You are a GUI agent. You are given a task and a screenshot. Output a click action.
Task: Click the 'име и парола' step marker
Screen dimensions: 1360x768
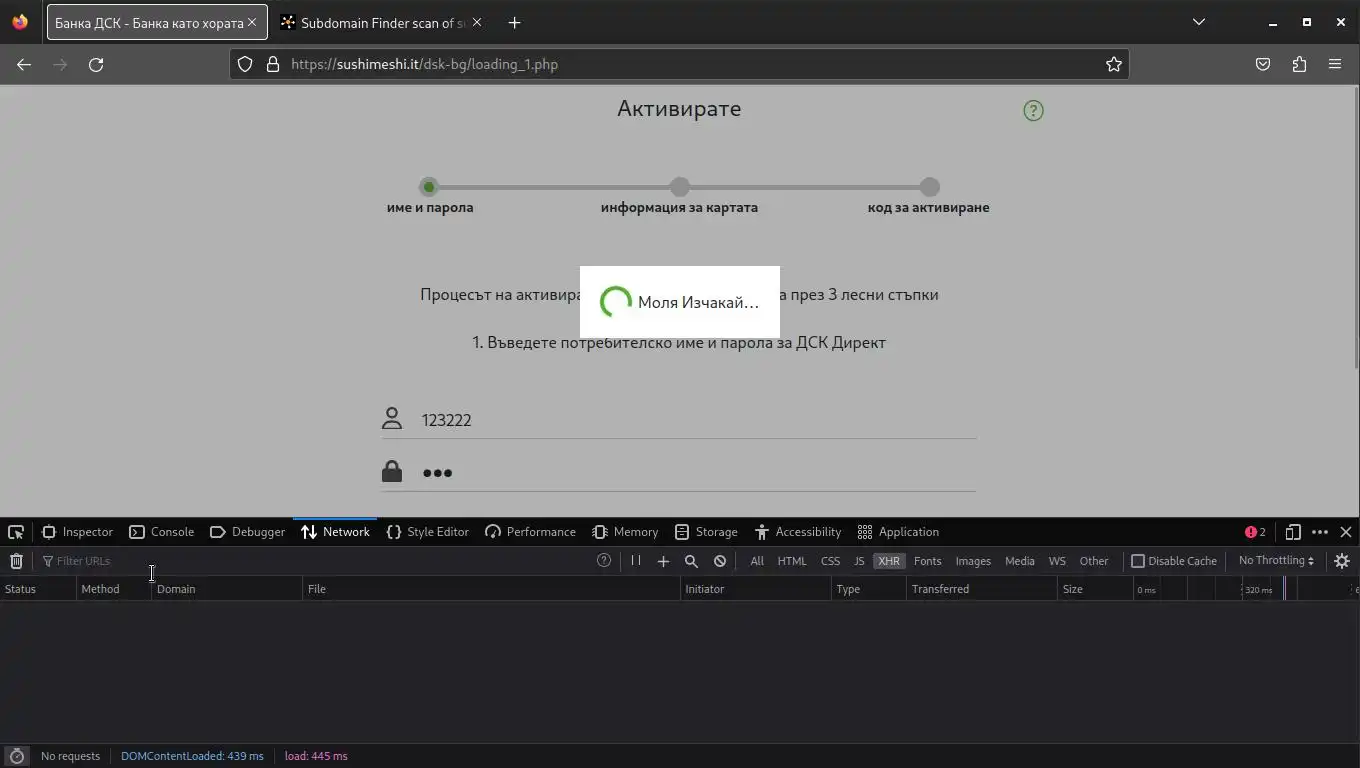pyautogui.click(x=429, y=187)
